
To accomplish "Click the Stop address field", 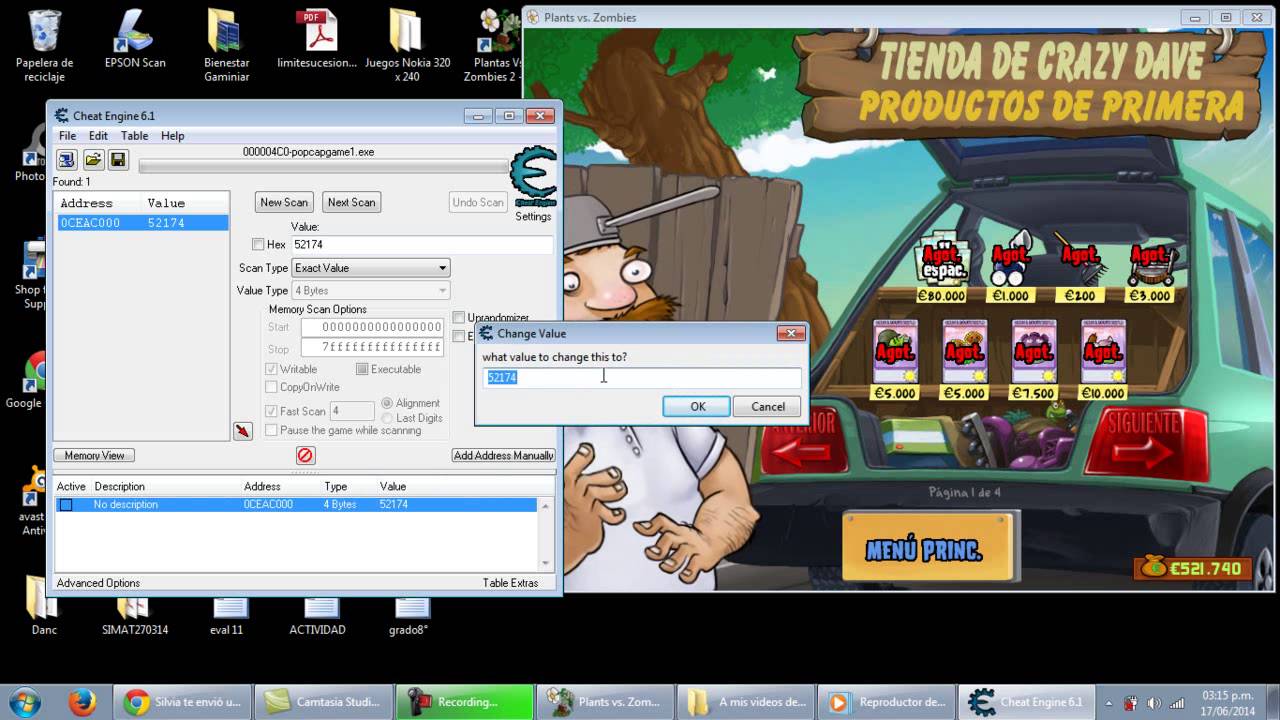I will pyautogui.click(x=371, y=348).
